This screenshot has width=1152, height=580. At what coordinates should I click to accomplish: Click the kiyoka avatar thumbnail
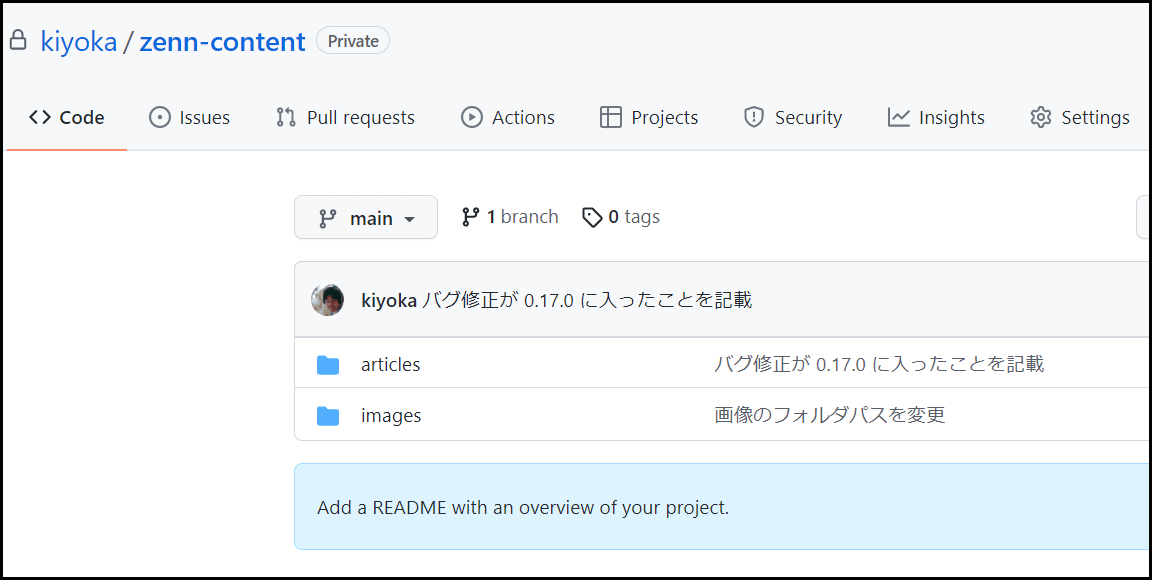pos(328,300)
